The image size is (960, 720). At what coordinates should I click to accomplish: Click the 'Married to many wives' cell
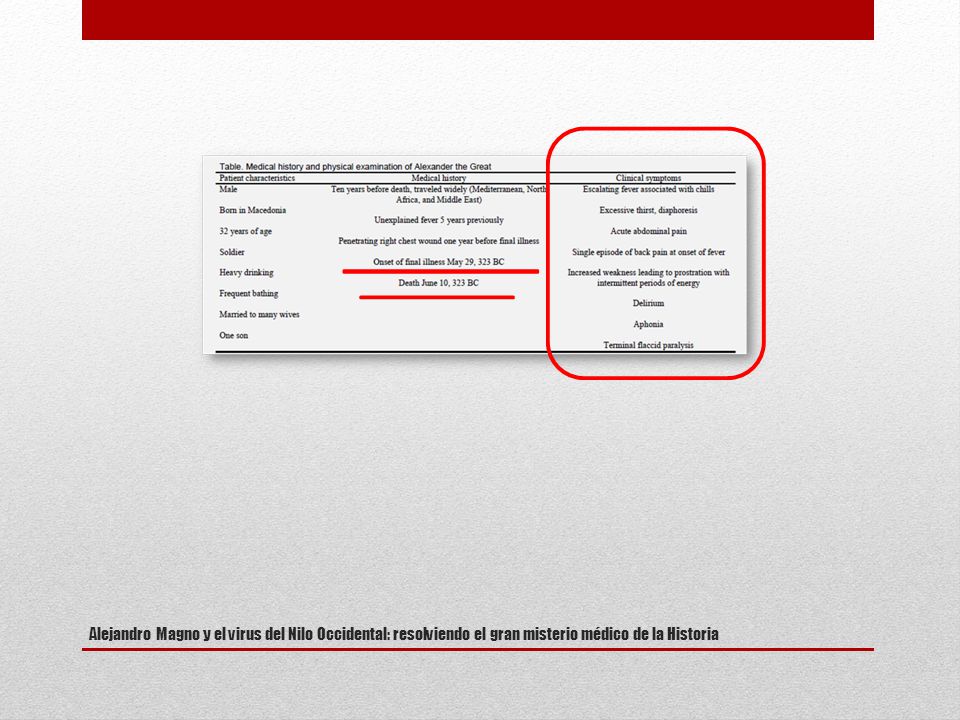260,315
